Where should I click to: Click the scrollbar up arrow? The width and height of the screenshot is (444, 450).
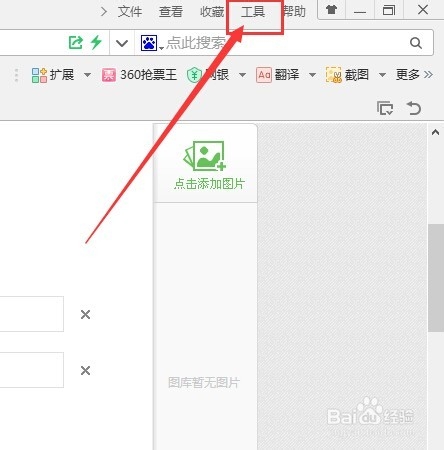(x=435, y=132)
